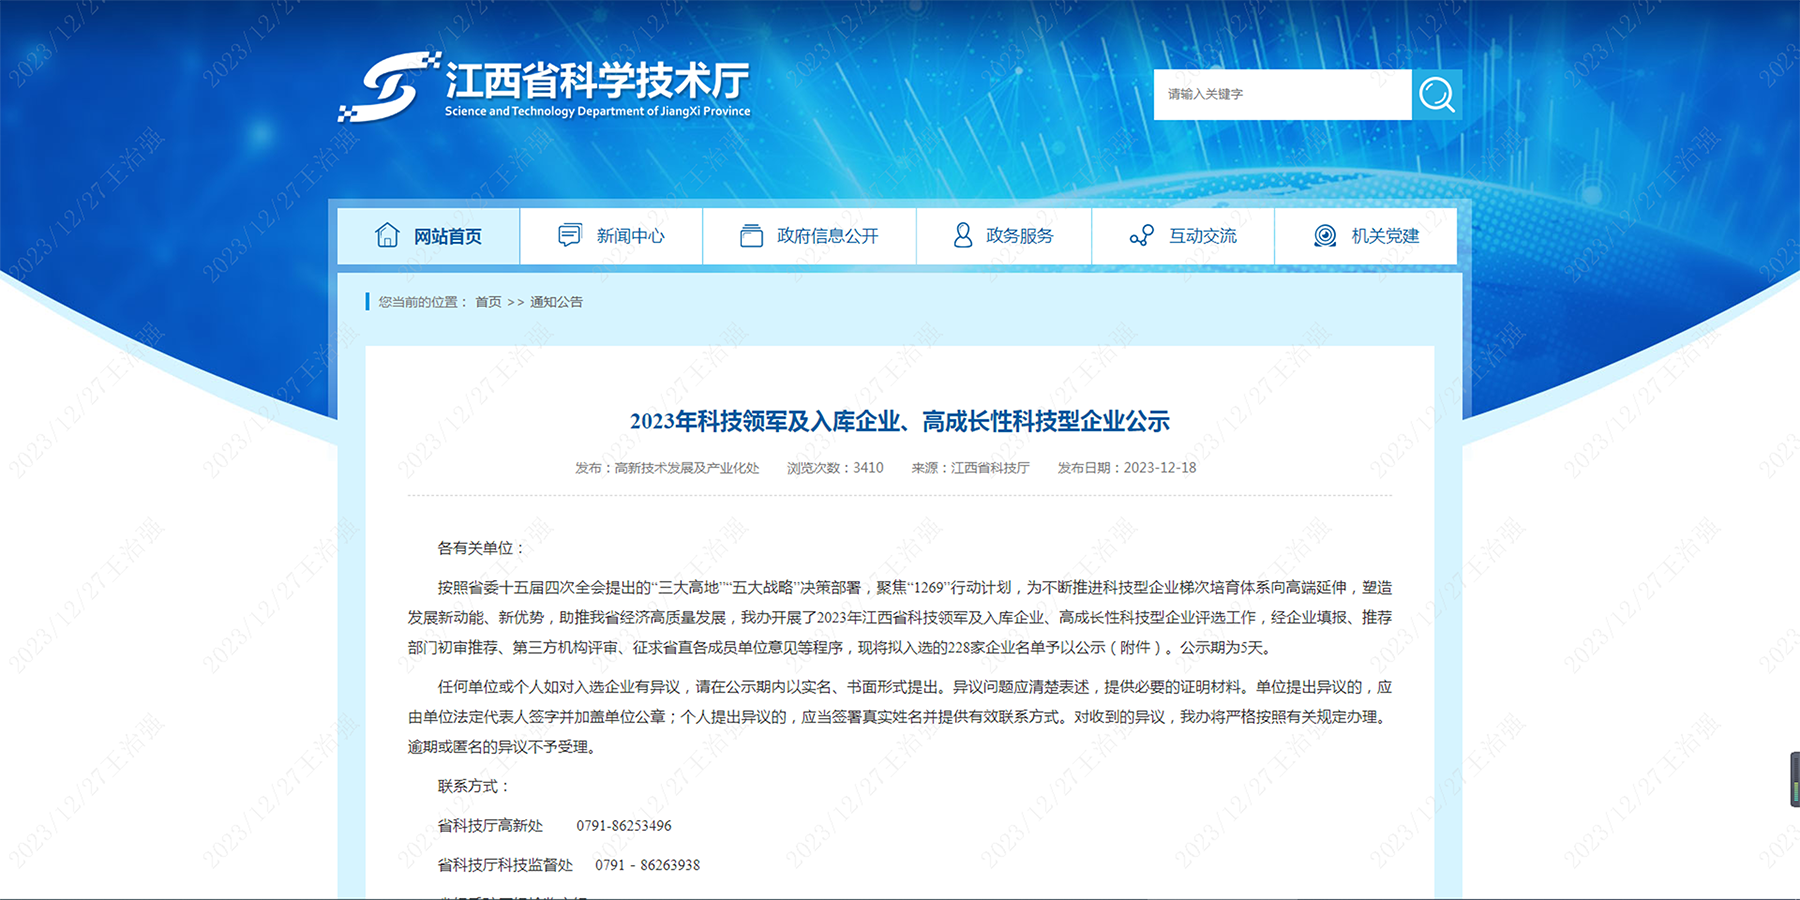Open the 首页 breadcrumb link
1800x900 pixels.
pos(487,301)
